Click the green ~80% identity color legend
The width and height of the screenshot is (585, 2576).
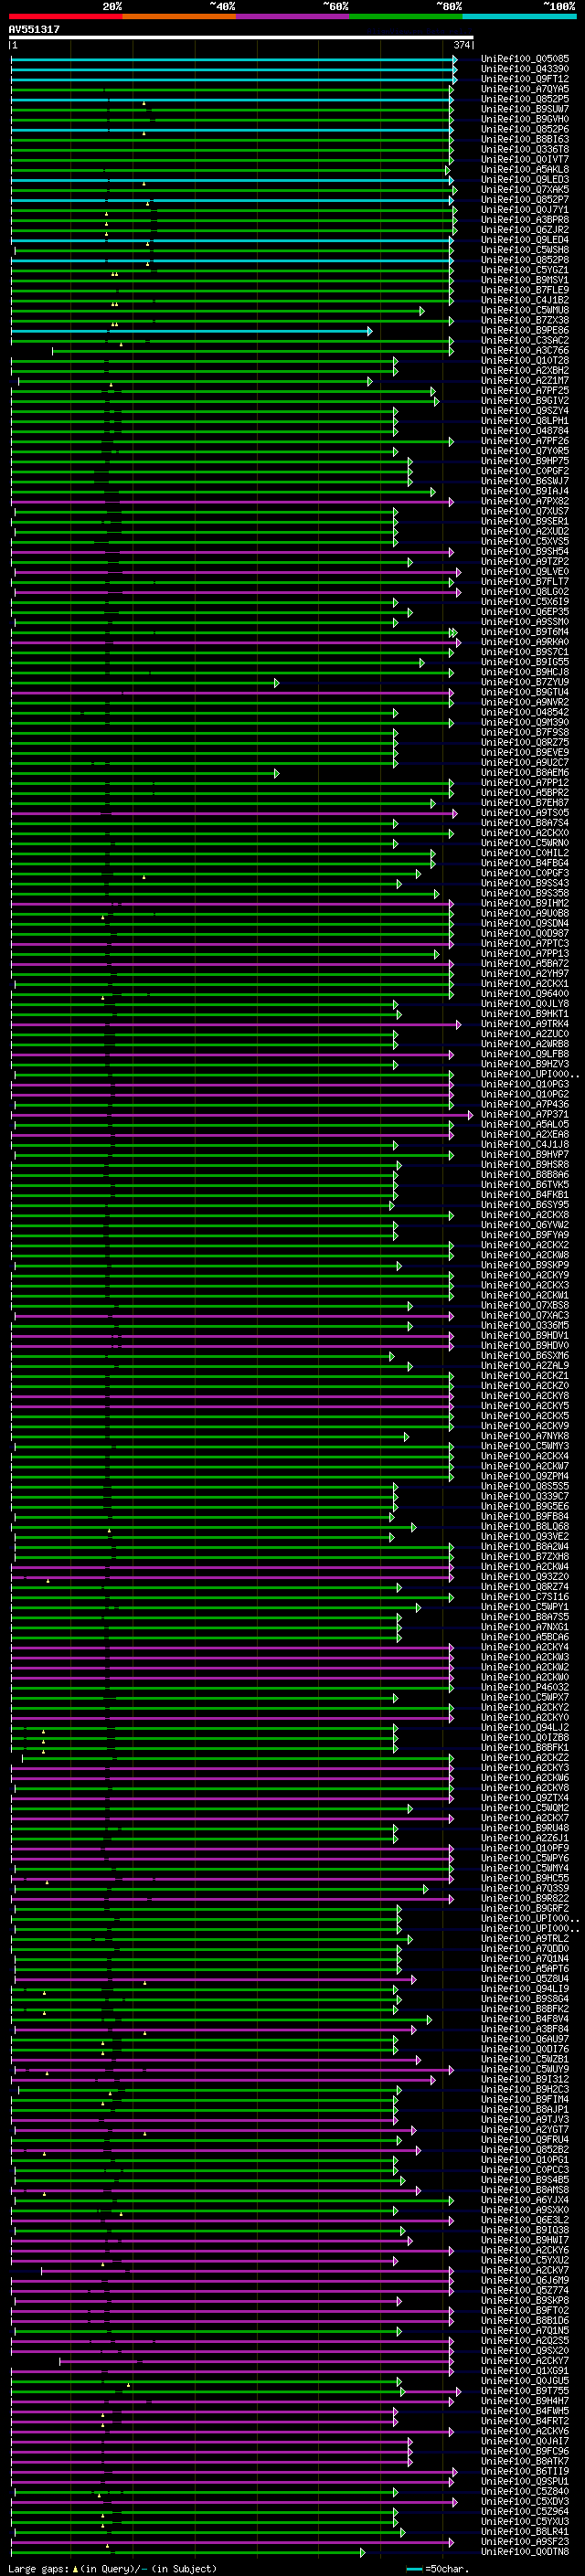(406, 16)
